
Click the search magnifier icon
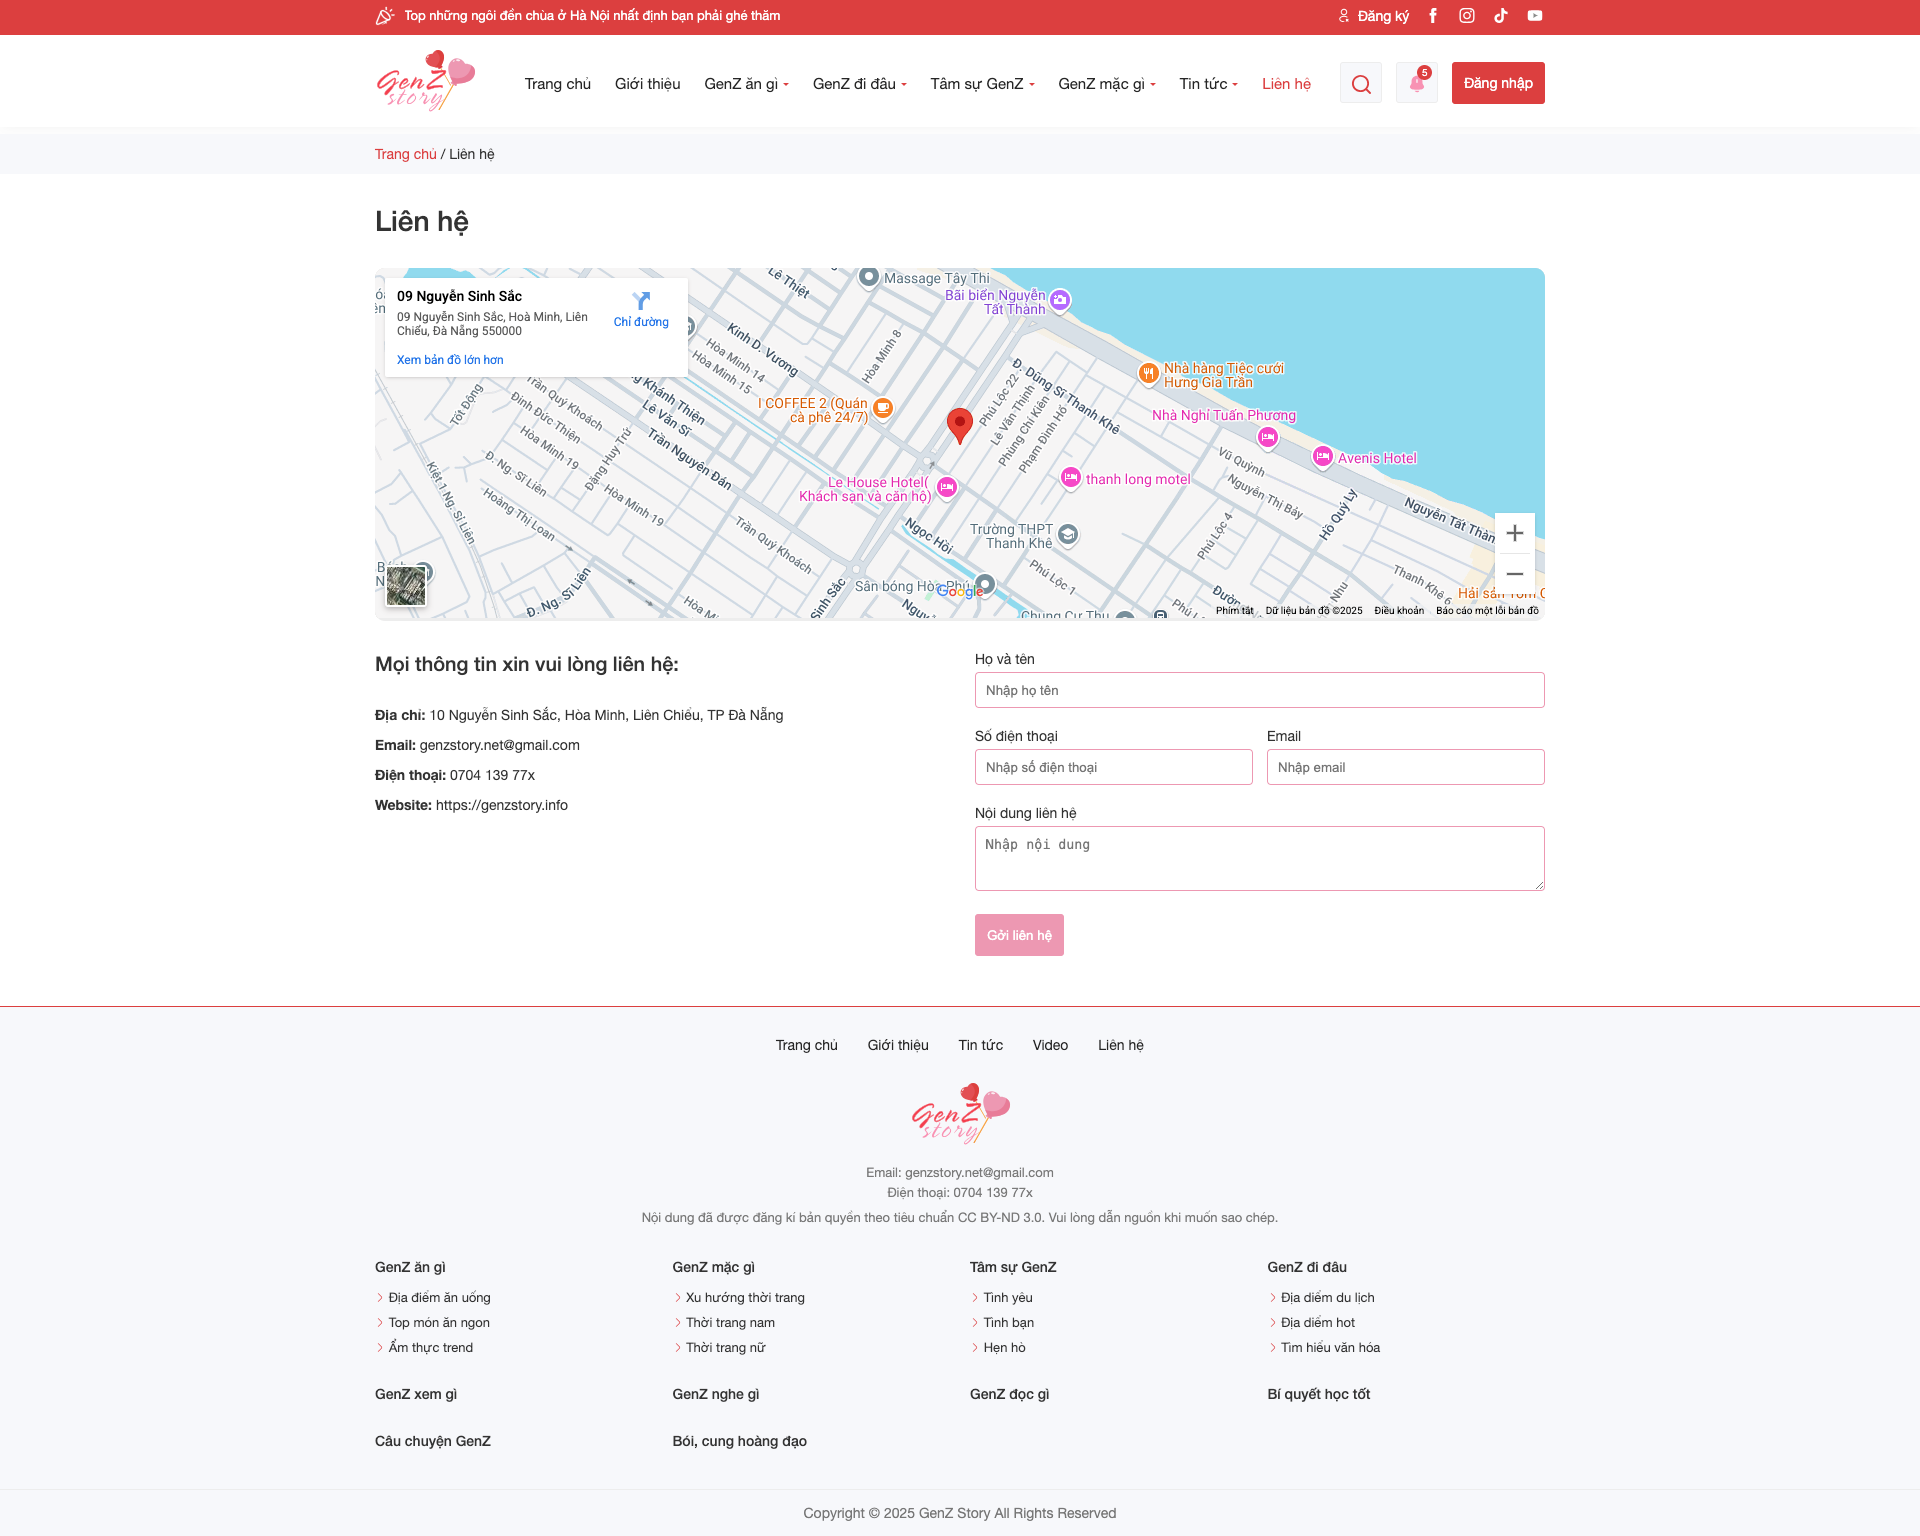tap(1361, 84)
